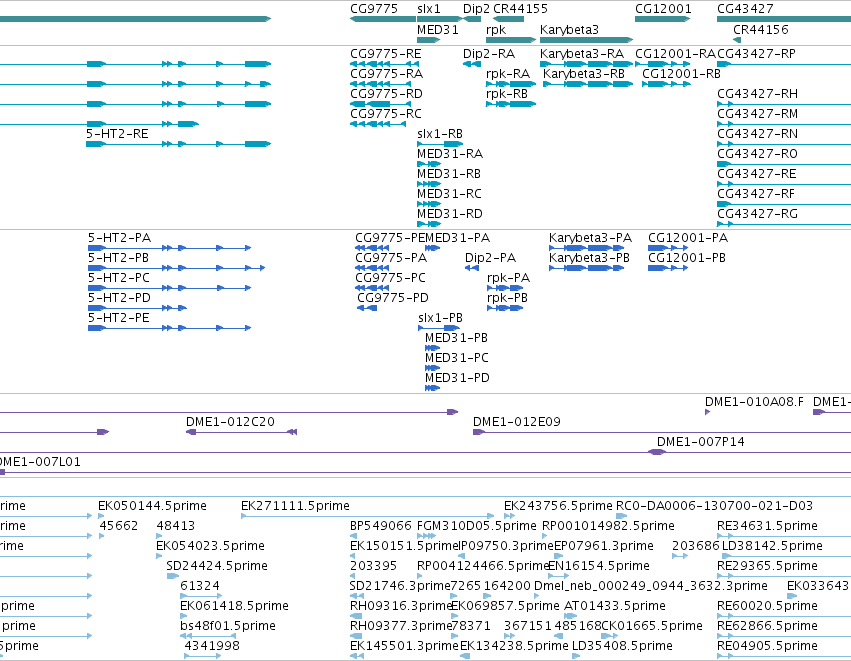Click transcript rpk-RA
Viewport: 851px width, 661px height.
click(x=508, y=74)
